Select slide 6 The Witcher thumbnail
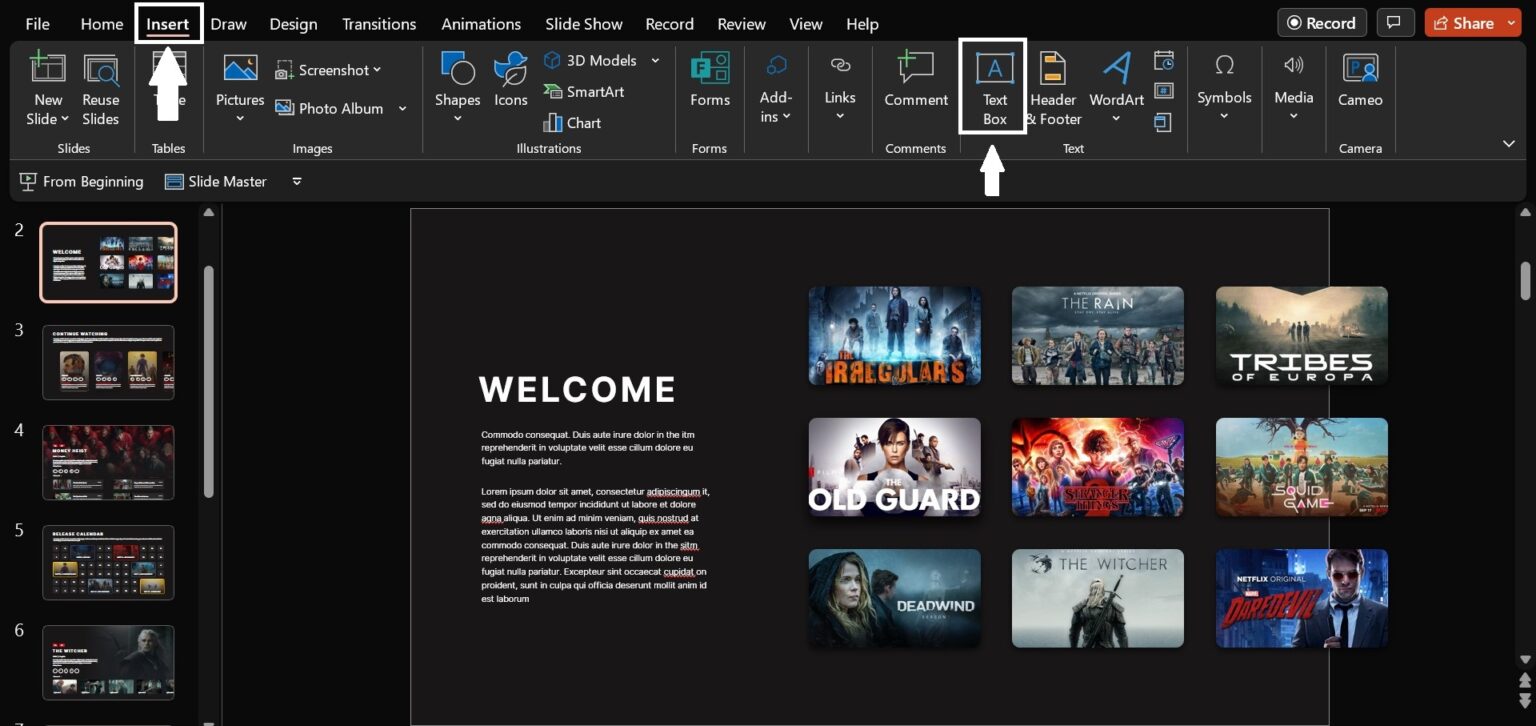This screenshot has width=1536, height=726. pyautogui.click(x=108, y=662)
